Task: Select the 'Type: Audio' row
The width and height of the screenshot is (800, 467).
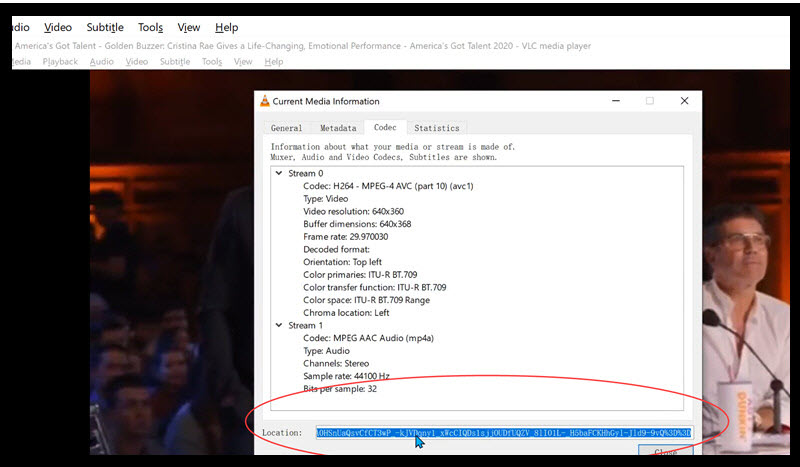Action: [x=327, y=351]
